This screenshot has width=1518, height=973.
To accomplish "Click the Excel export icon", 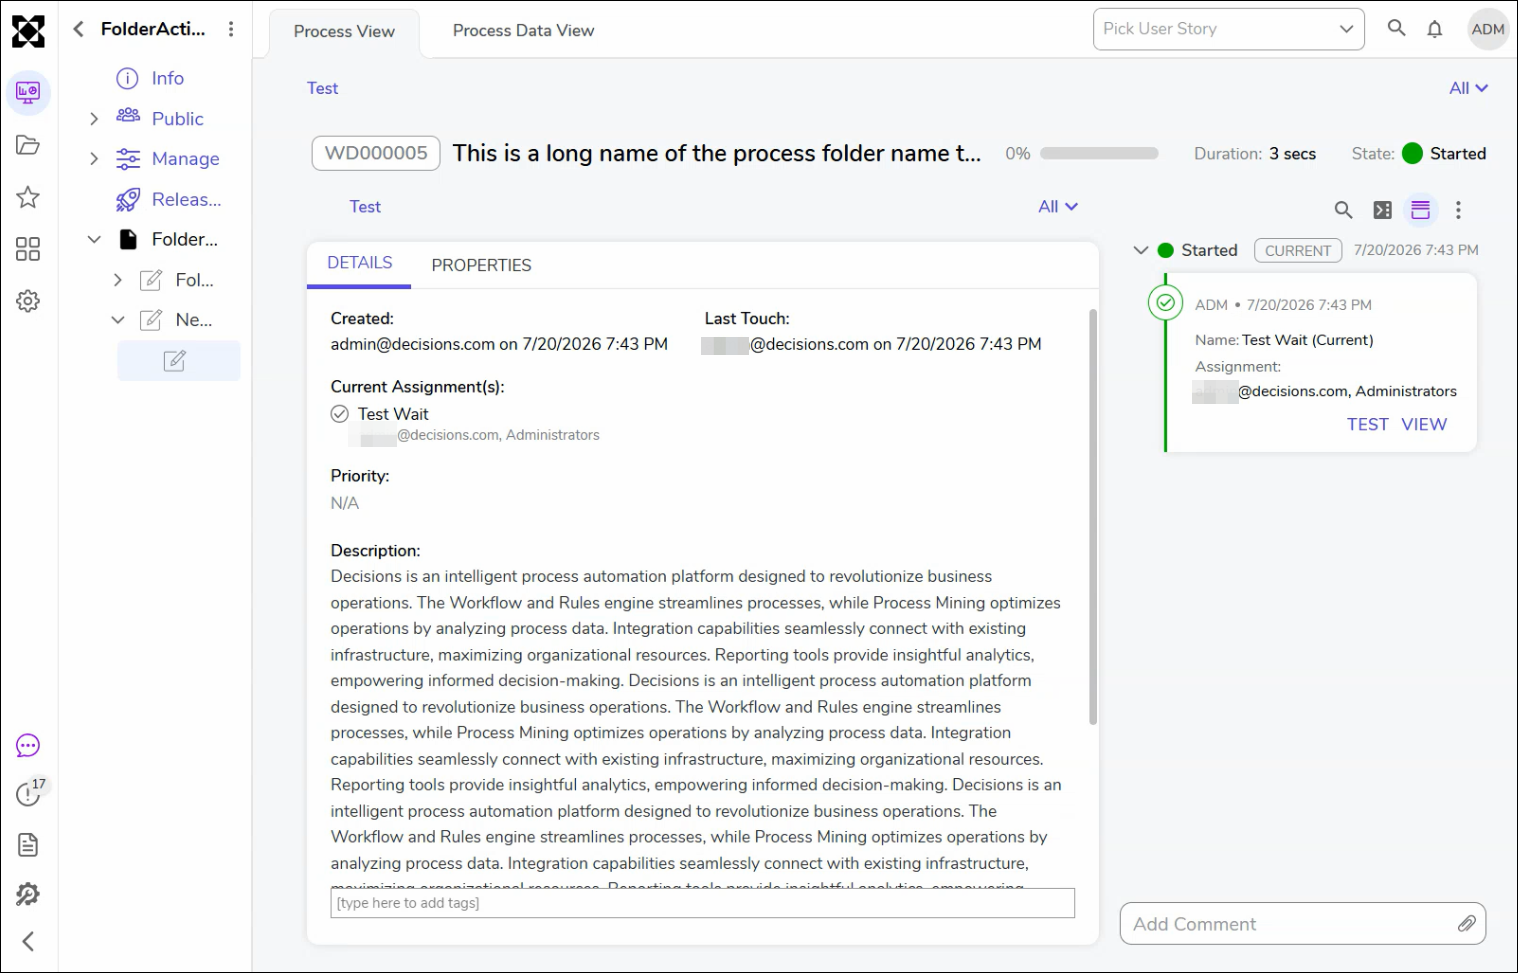I will tap(1382, 210).
